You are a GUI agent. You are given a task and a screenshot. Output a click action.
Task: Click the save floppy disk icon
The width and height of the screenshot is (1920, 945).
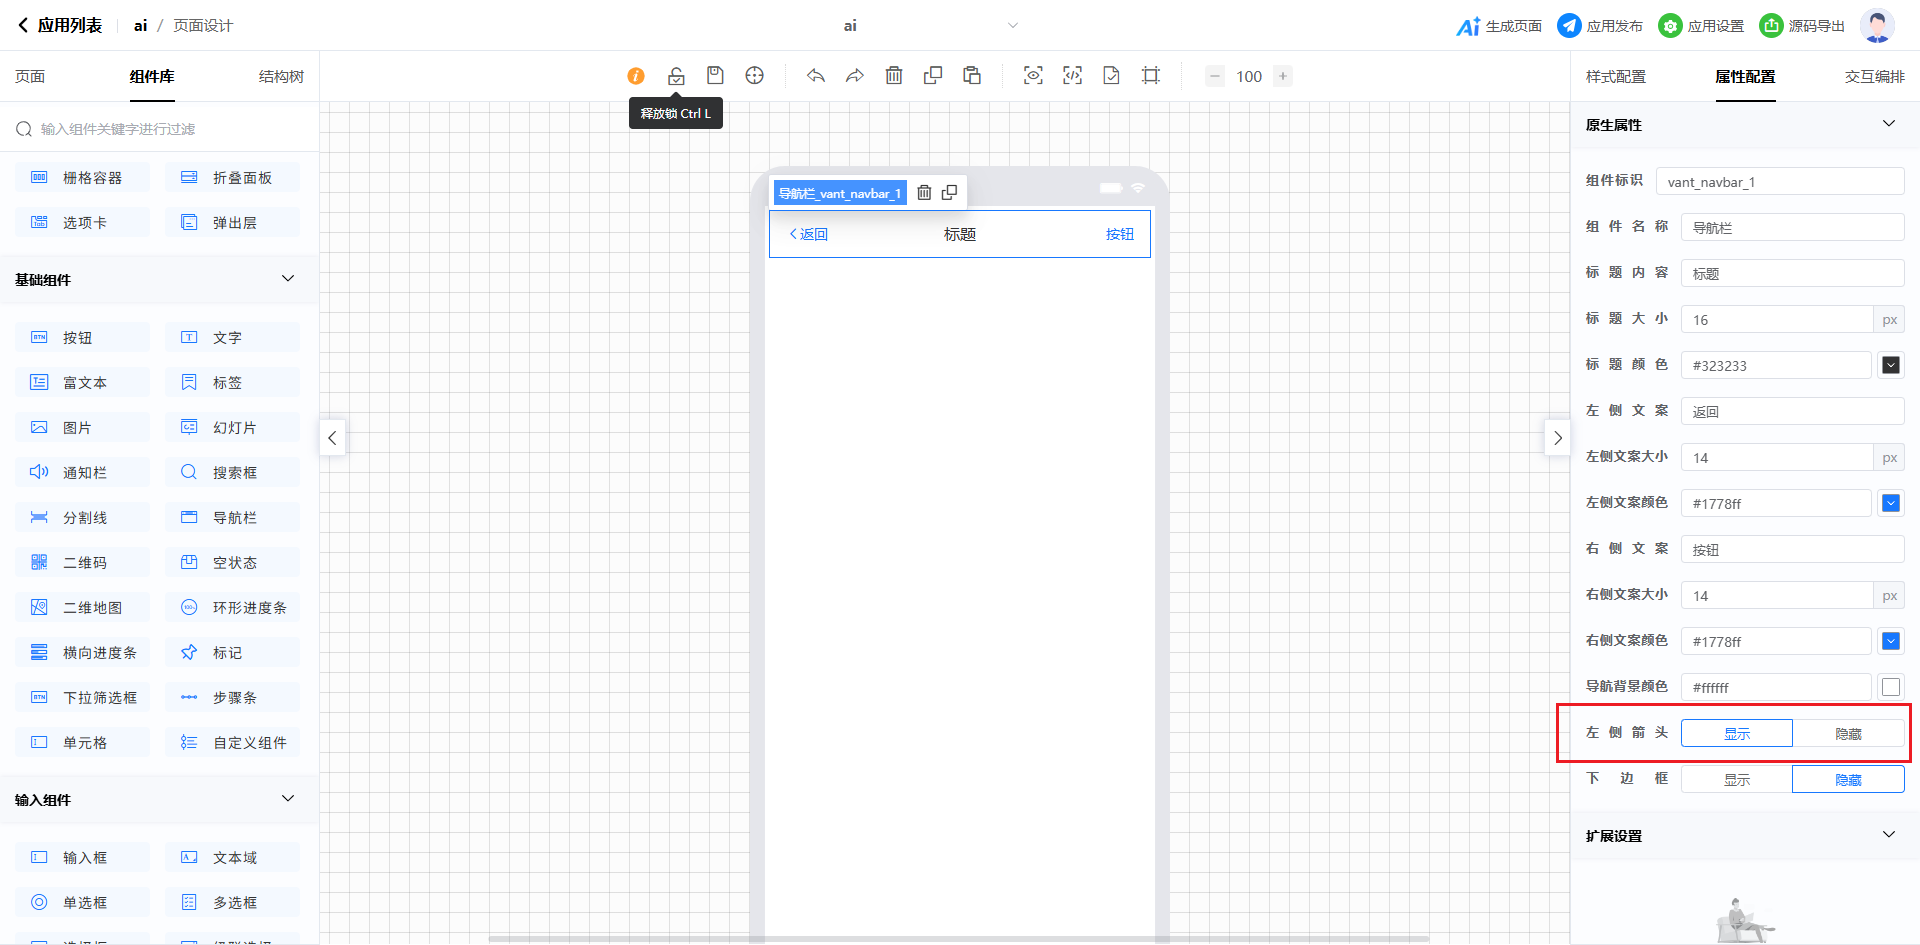click(715, 76)
